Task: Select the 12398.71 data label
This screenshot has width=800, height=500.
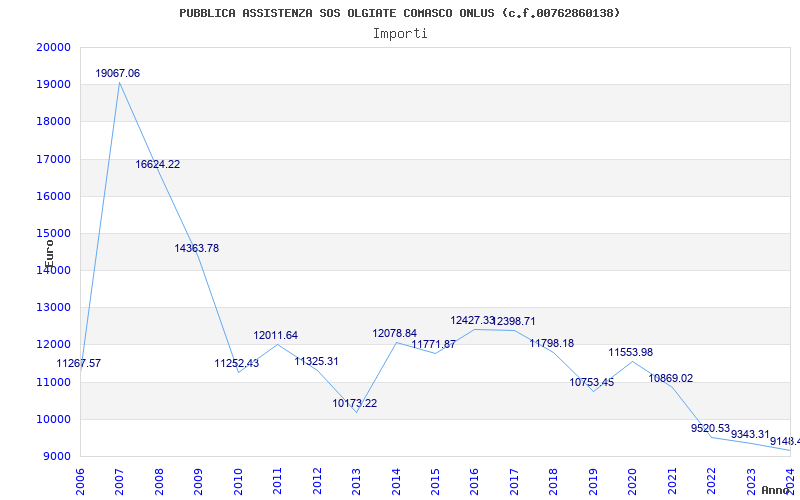Action: (514, 321)
